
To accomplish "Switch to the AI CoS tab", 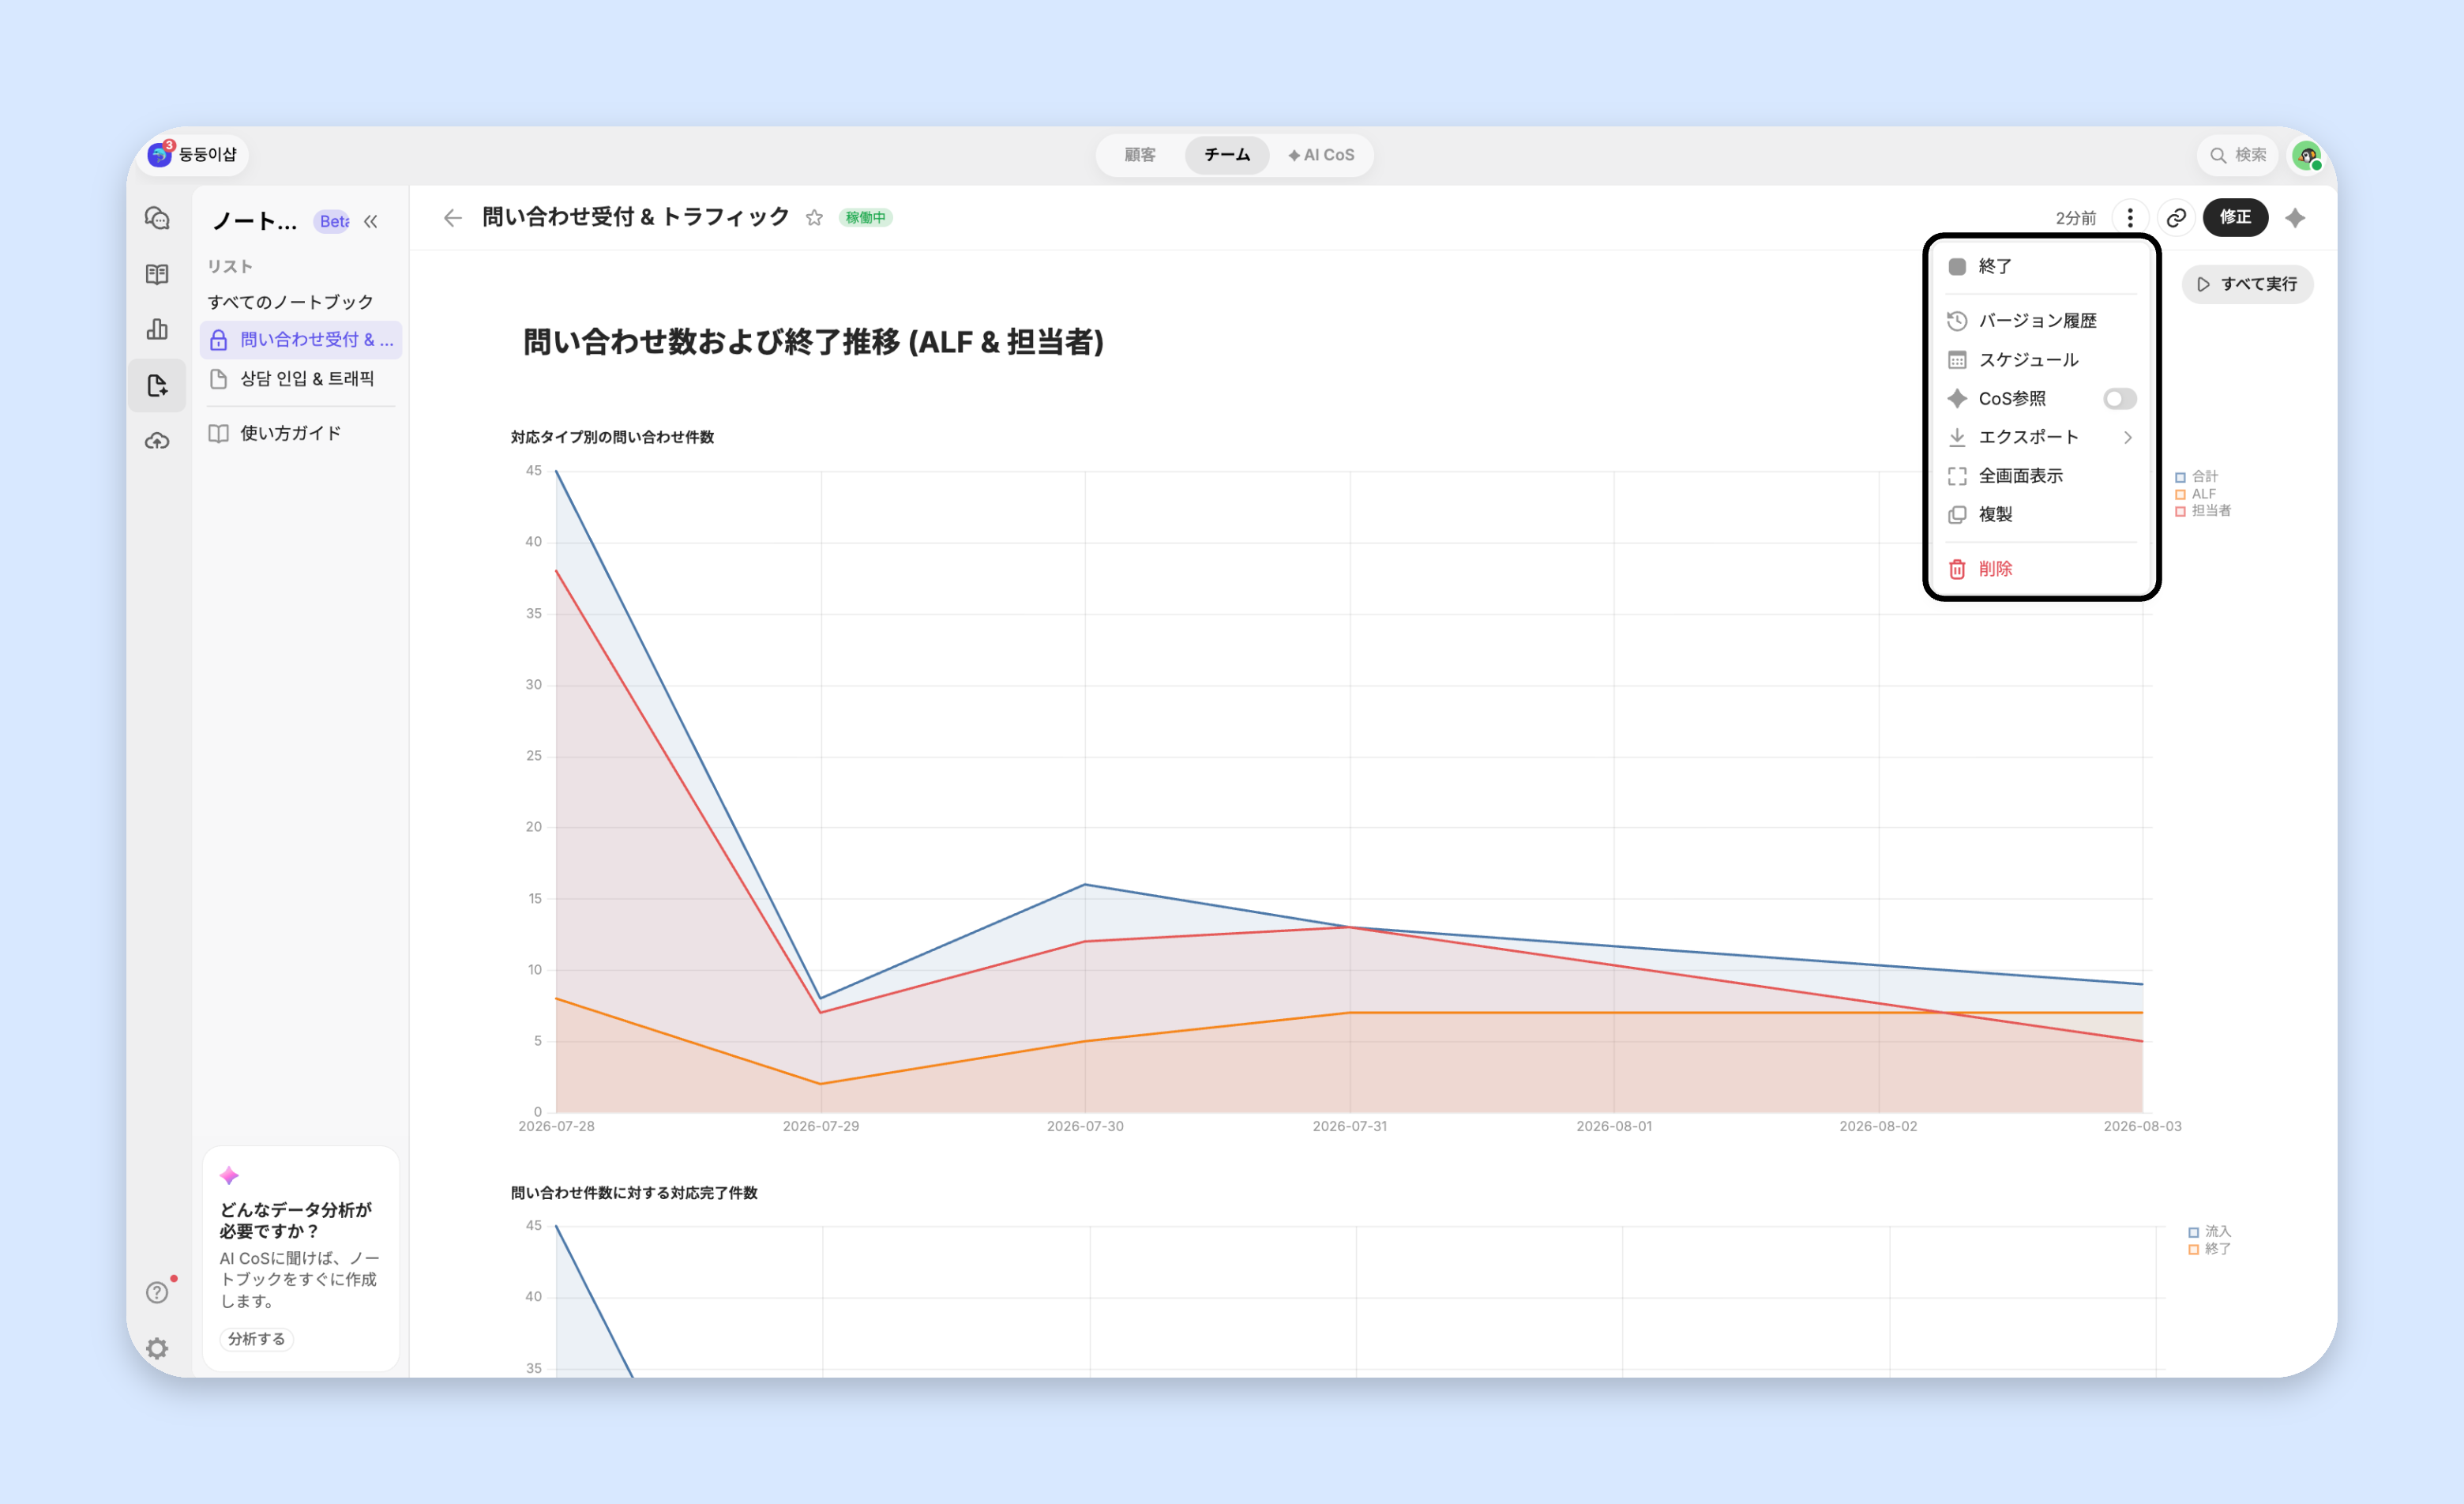I will pyautogui.click(x=1321, y=155).
